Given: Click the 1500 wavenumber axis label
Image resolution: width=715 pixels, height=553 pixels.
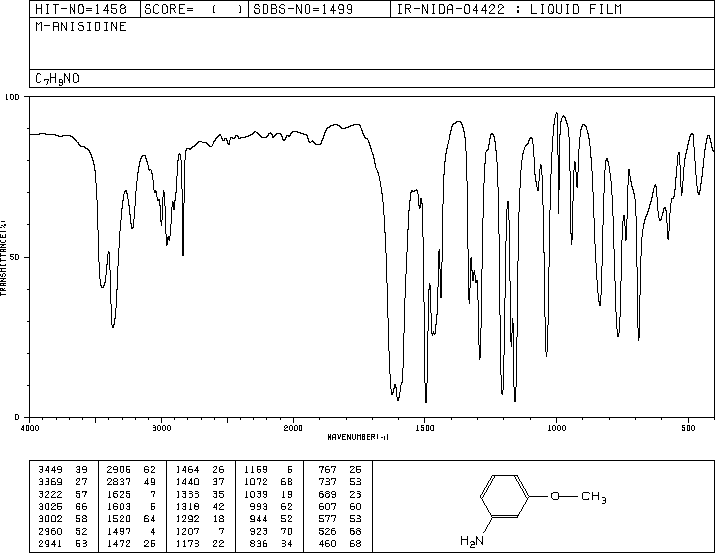Looking at the screenshot, I should pyautogui.click(x=425, y=428).
